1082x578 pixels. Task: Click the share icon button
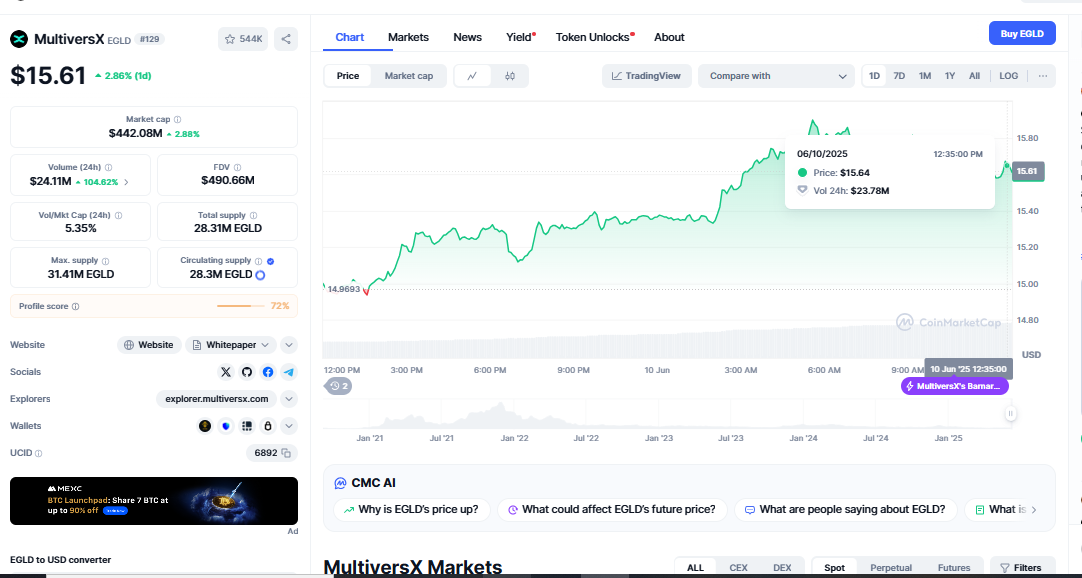286,39
